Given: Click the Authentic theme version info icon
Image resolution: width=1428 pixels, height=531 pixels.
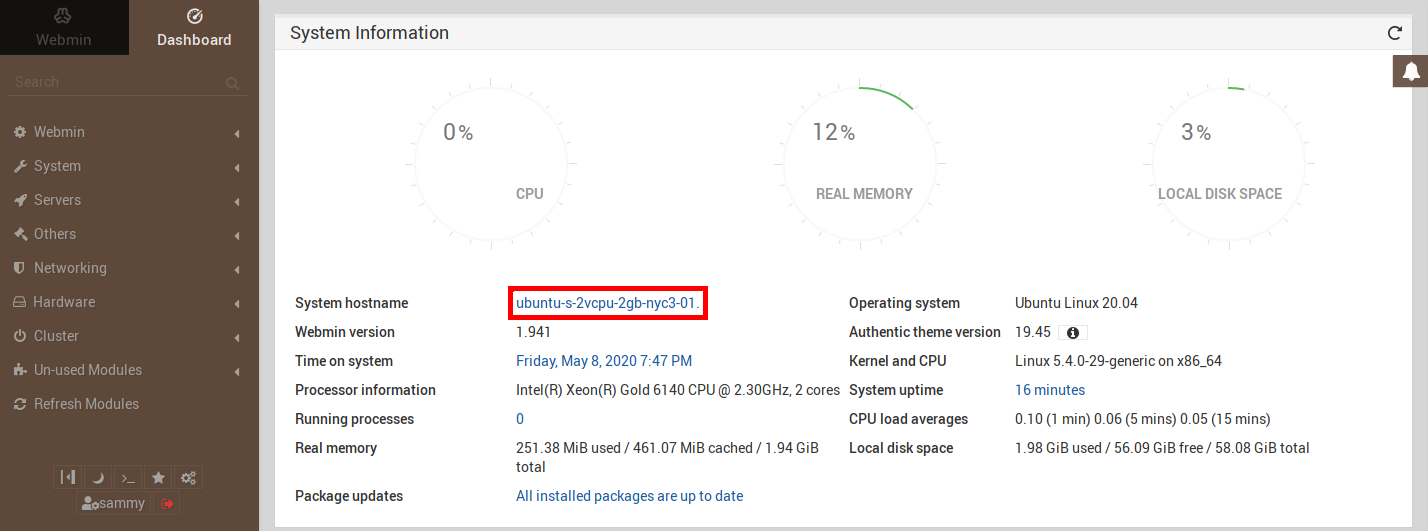Looking at the screenshot, I should click(1072, 332).
